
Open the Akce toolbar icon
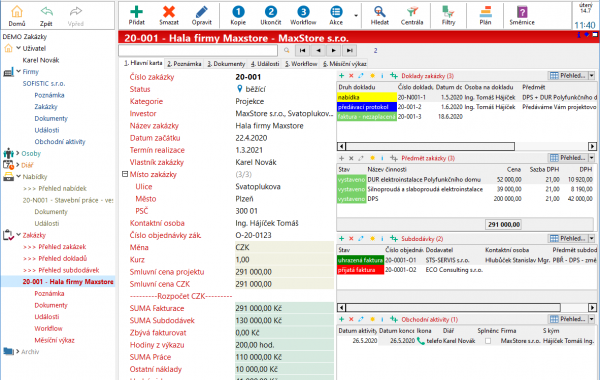336,11
